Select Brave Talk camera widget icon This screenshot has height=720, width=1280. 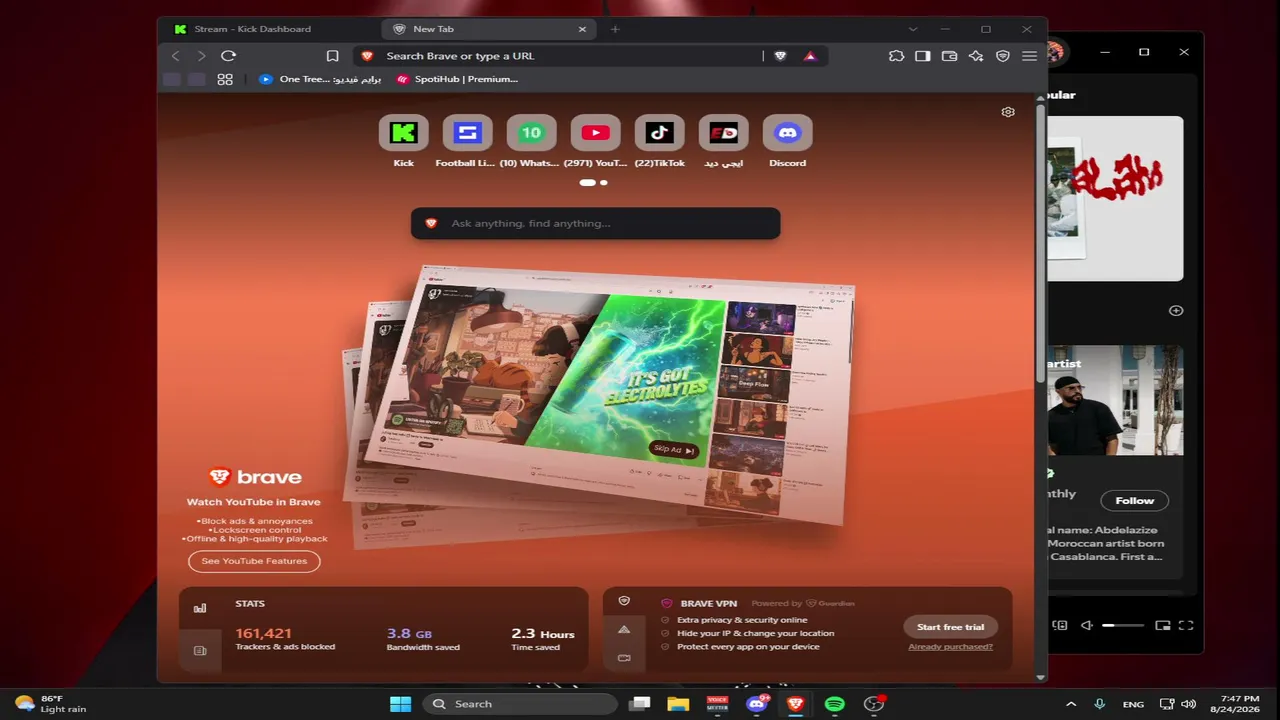[x=624, y=657]
